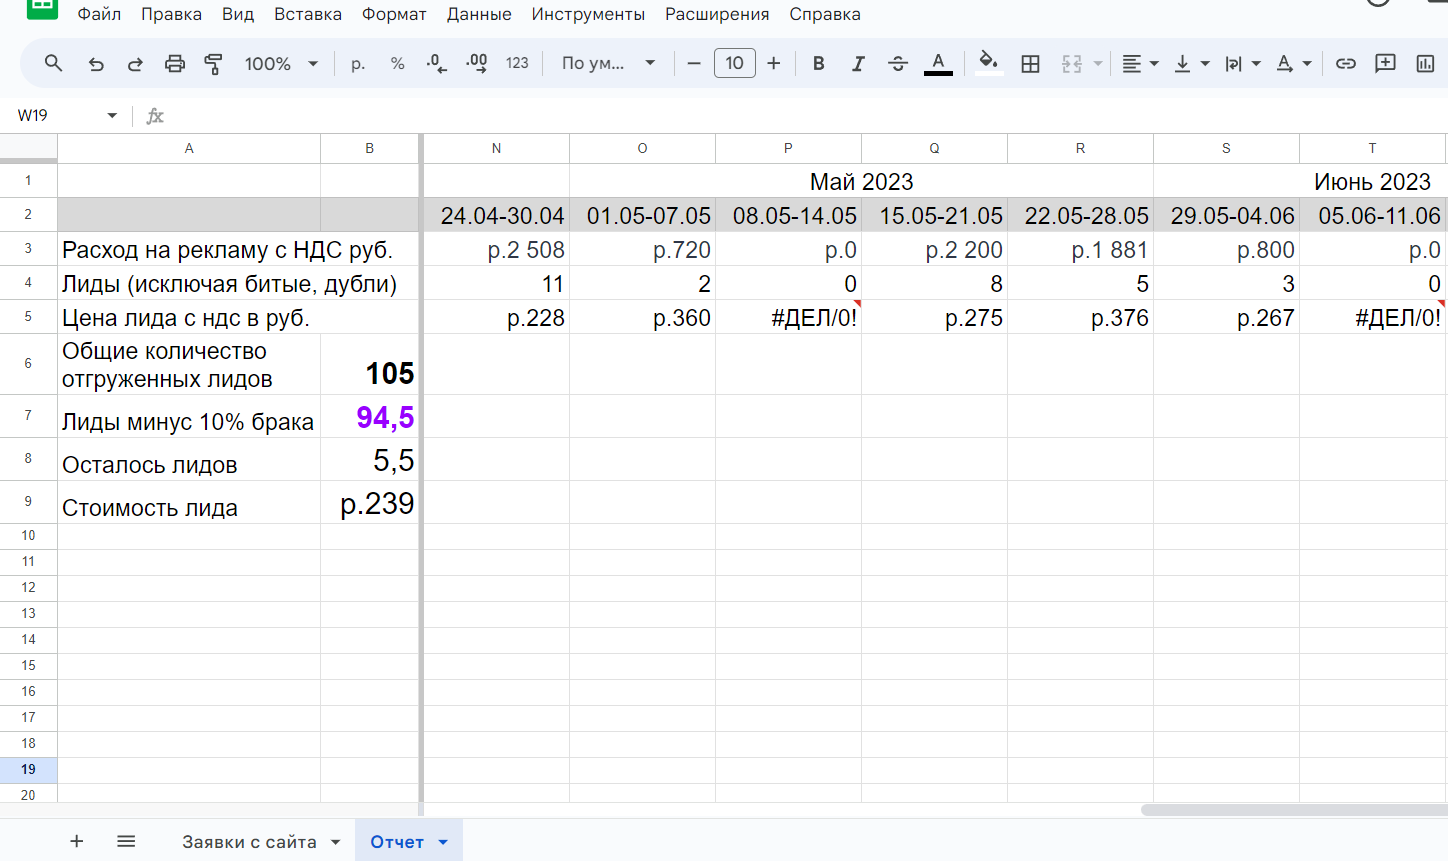Expand the merge cells options arrow
Screen dimensions: 1448x861
click(1098, 63)
